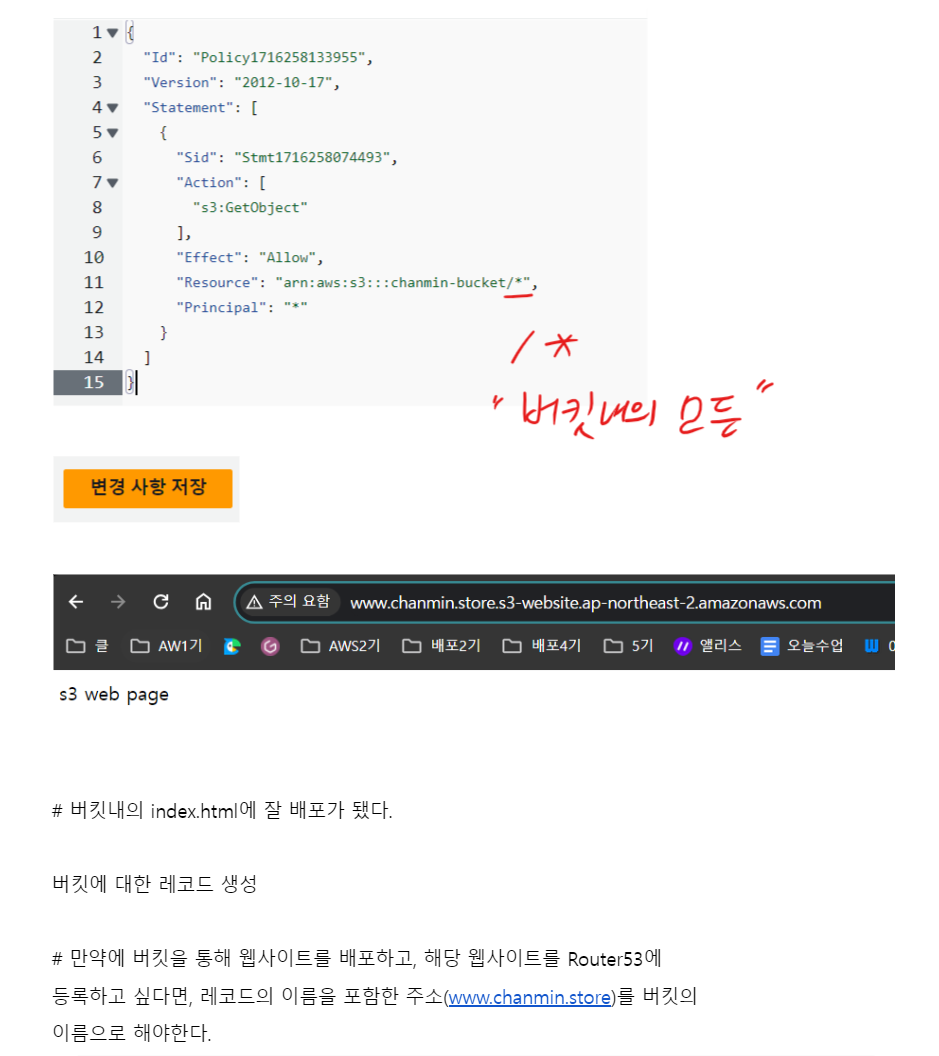Click the "Allow" effect value

point(287,257)
